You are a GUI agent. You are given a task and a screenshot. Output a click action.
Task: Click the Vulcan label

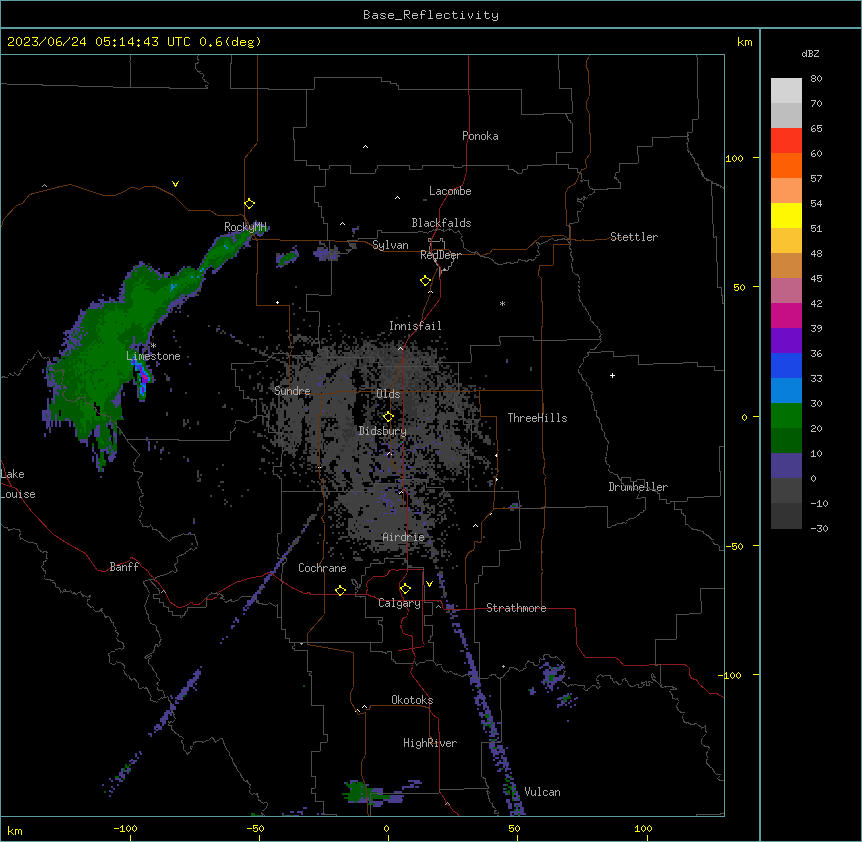(543, 792)
